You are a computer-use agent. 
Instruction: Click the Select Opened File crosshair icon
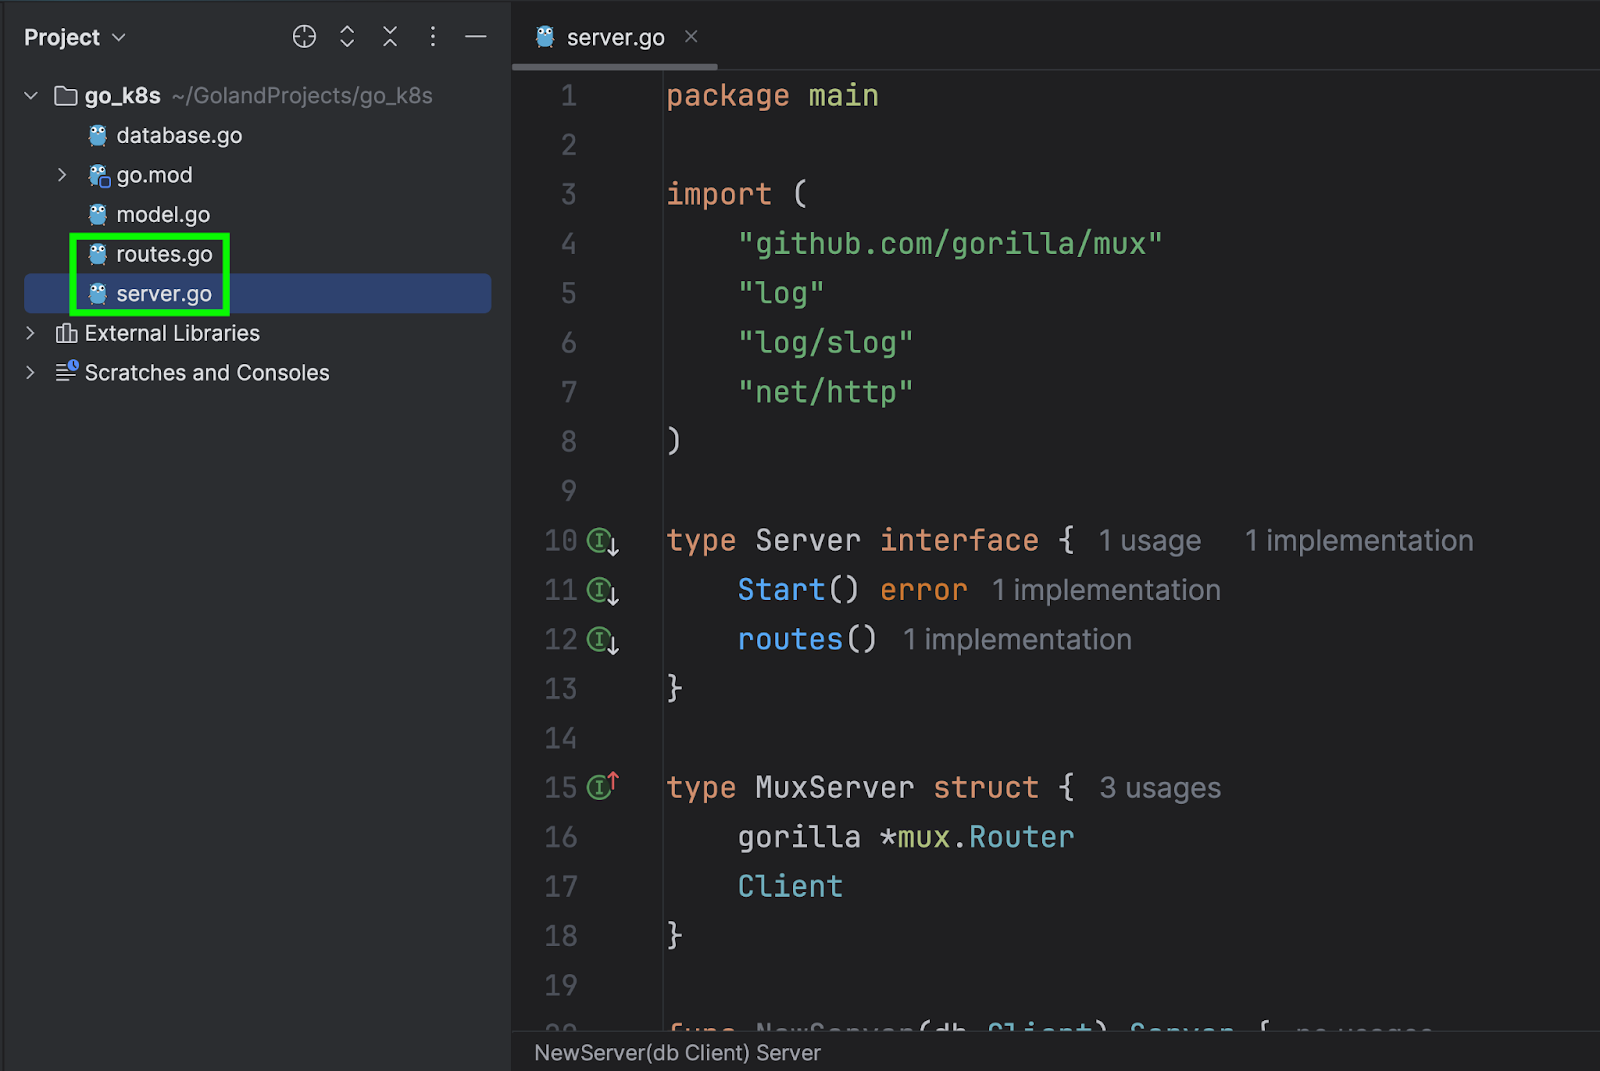click(x=304, y=37)
